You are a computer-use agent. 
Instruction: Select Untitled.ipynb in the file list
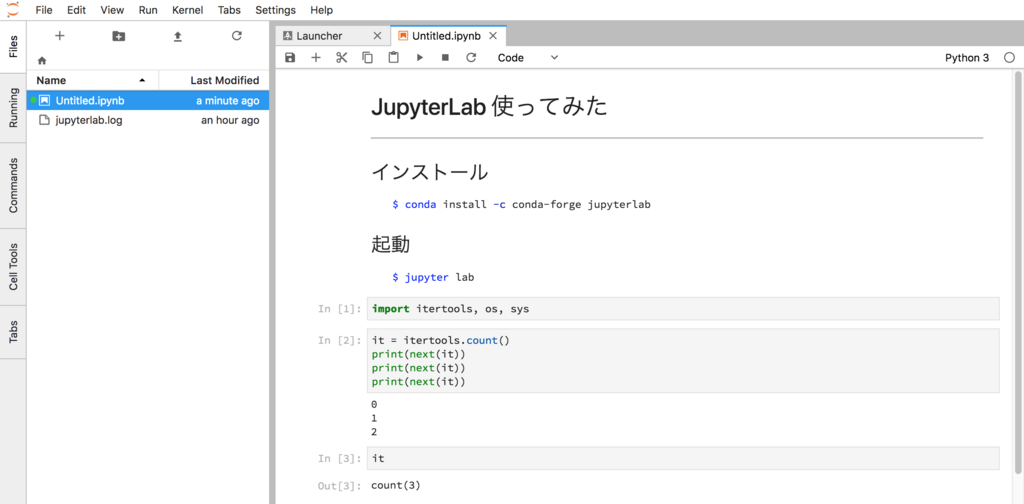(x=148, y=101)
